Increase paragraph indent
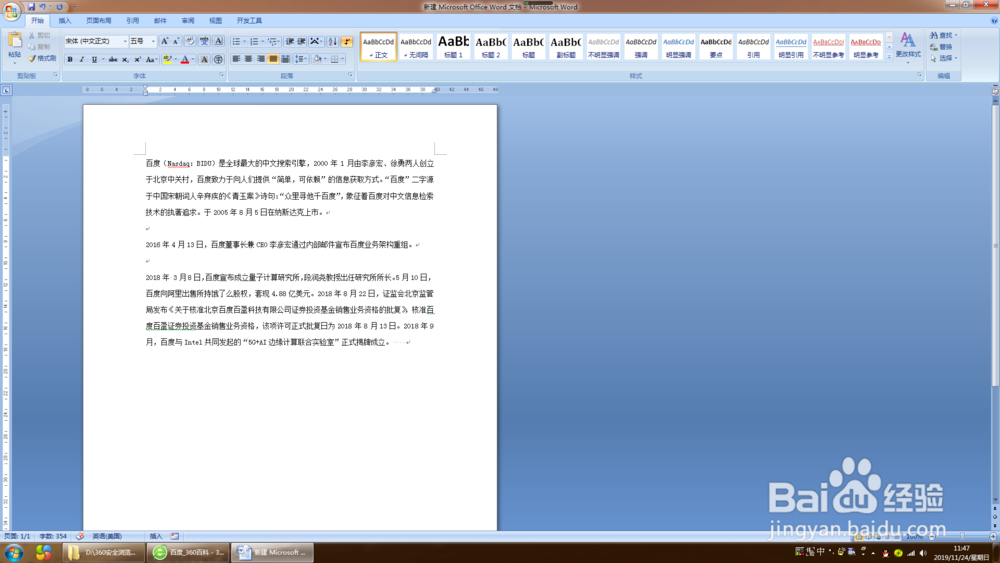 pos(302,41)
